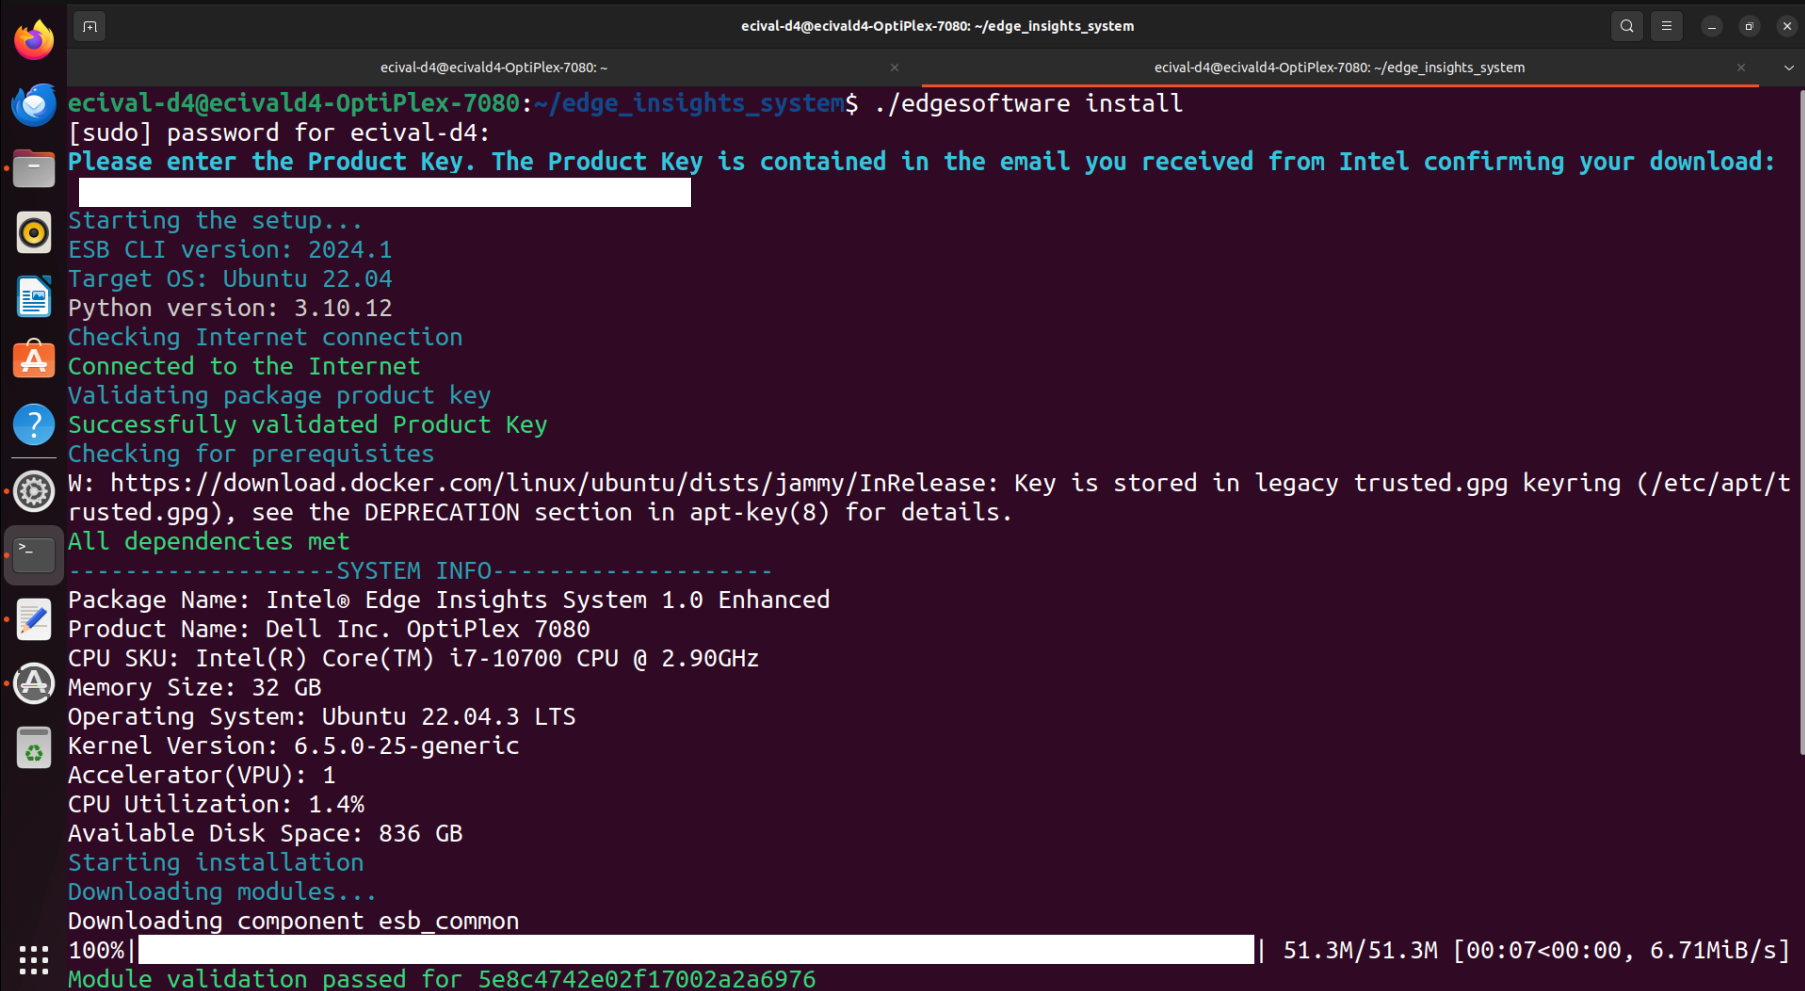
Task: Close the terminal window
Action: point(1786,27)
